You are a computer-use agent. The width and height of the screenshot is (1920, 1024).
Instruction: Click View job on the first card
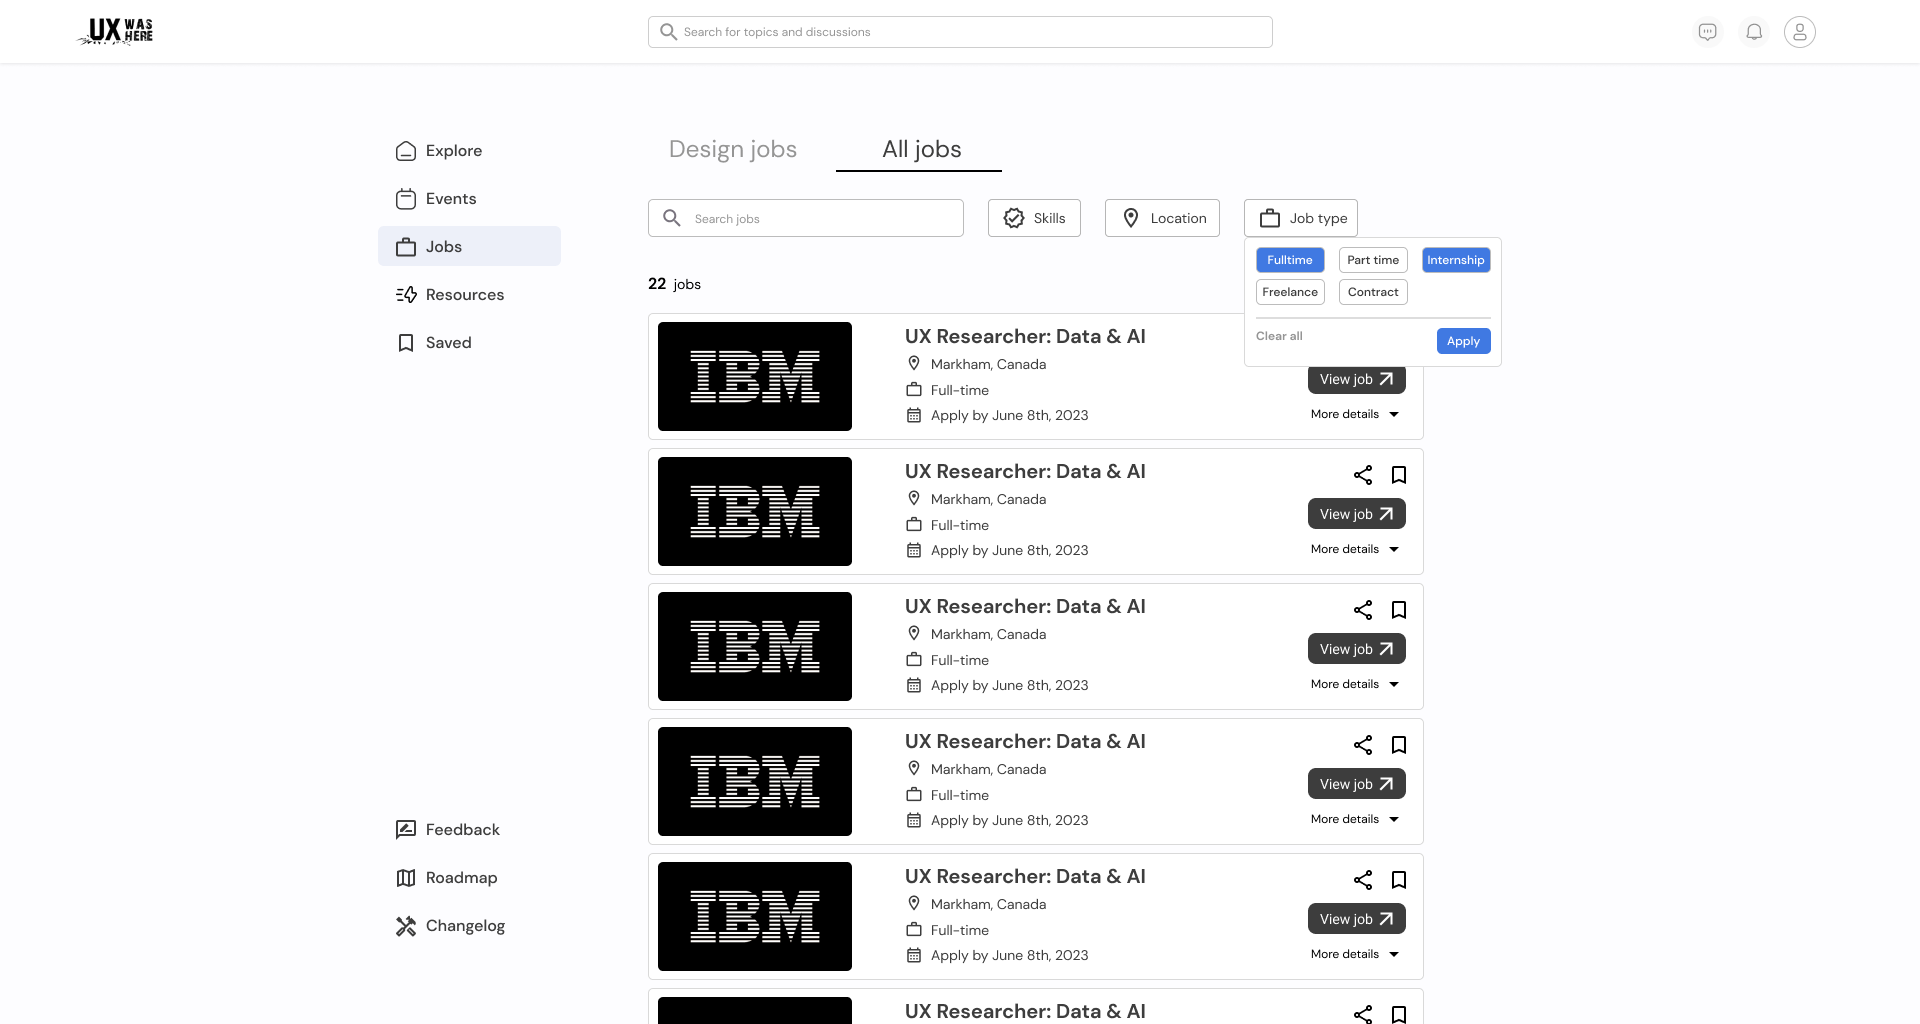pyautogui.click(x=1357, y=380)
